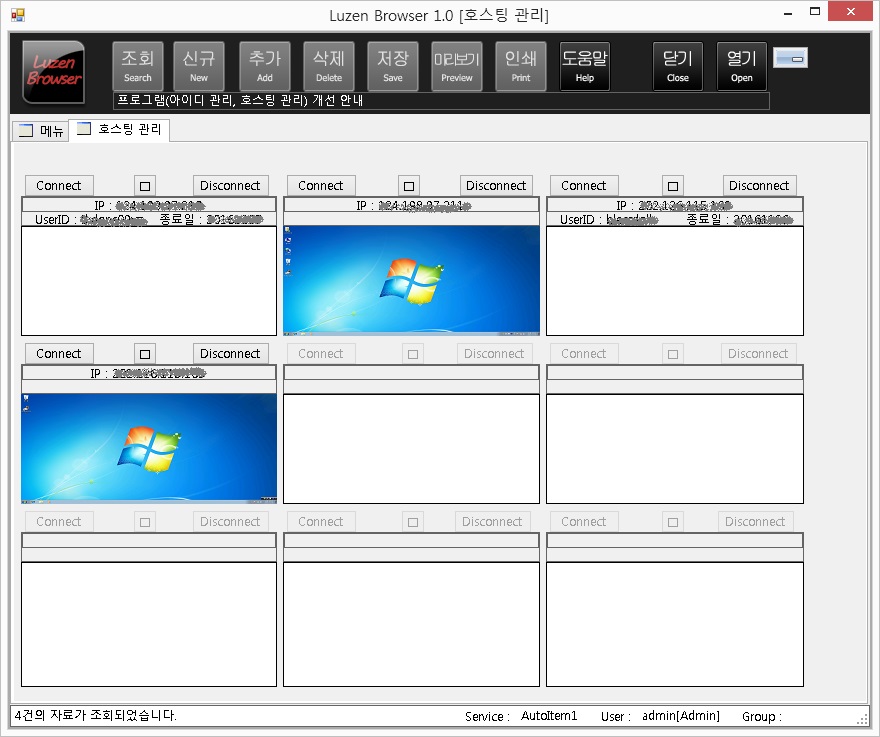Toggle the small square box in first panel
The image size is (880, 737).
click(x=145, y=186)
